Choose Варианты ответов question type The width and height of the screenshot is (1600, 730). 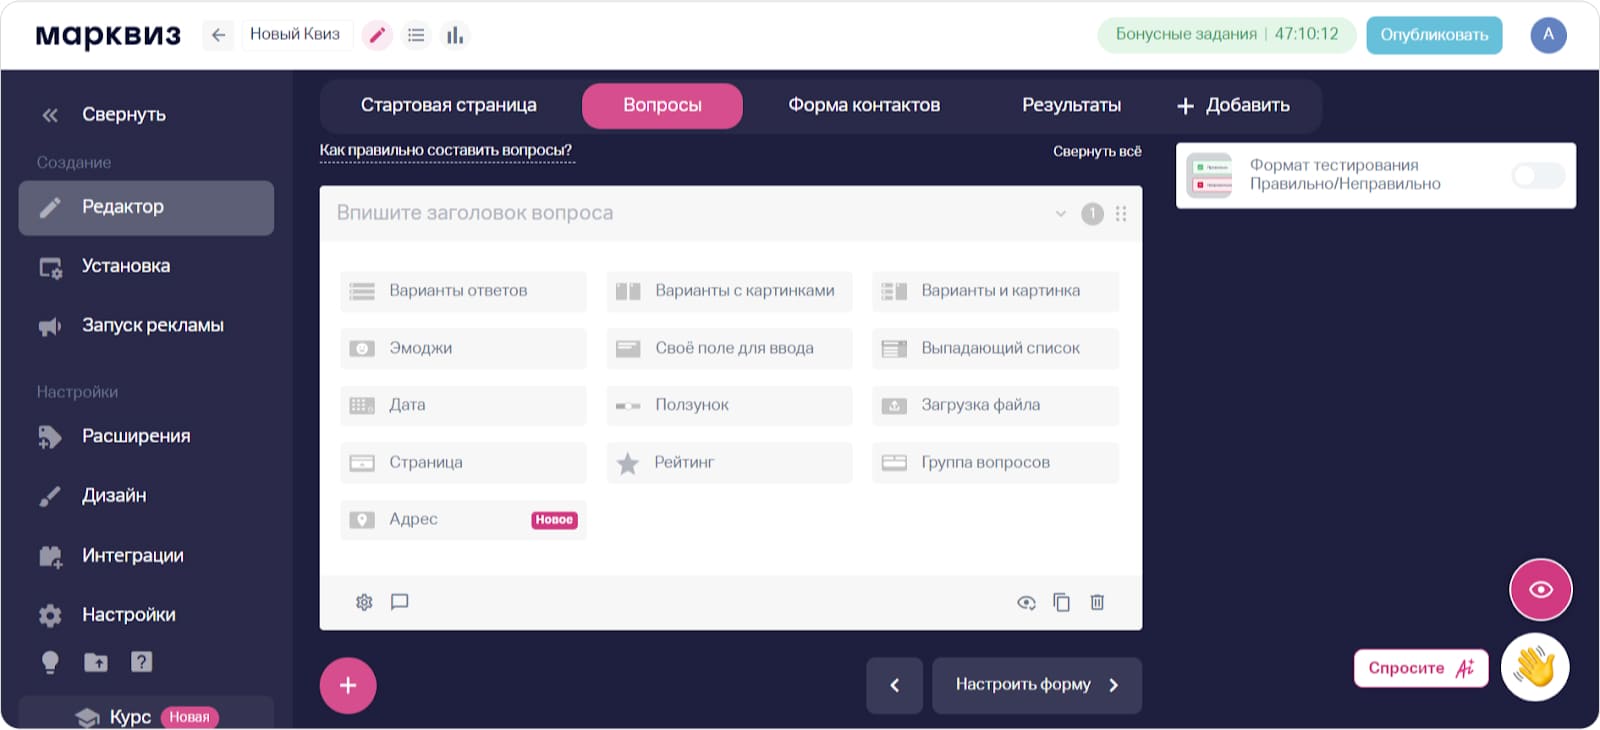coord(463,291)
